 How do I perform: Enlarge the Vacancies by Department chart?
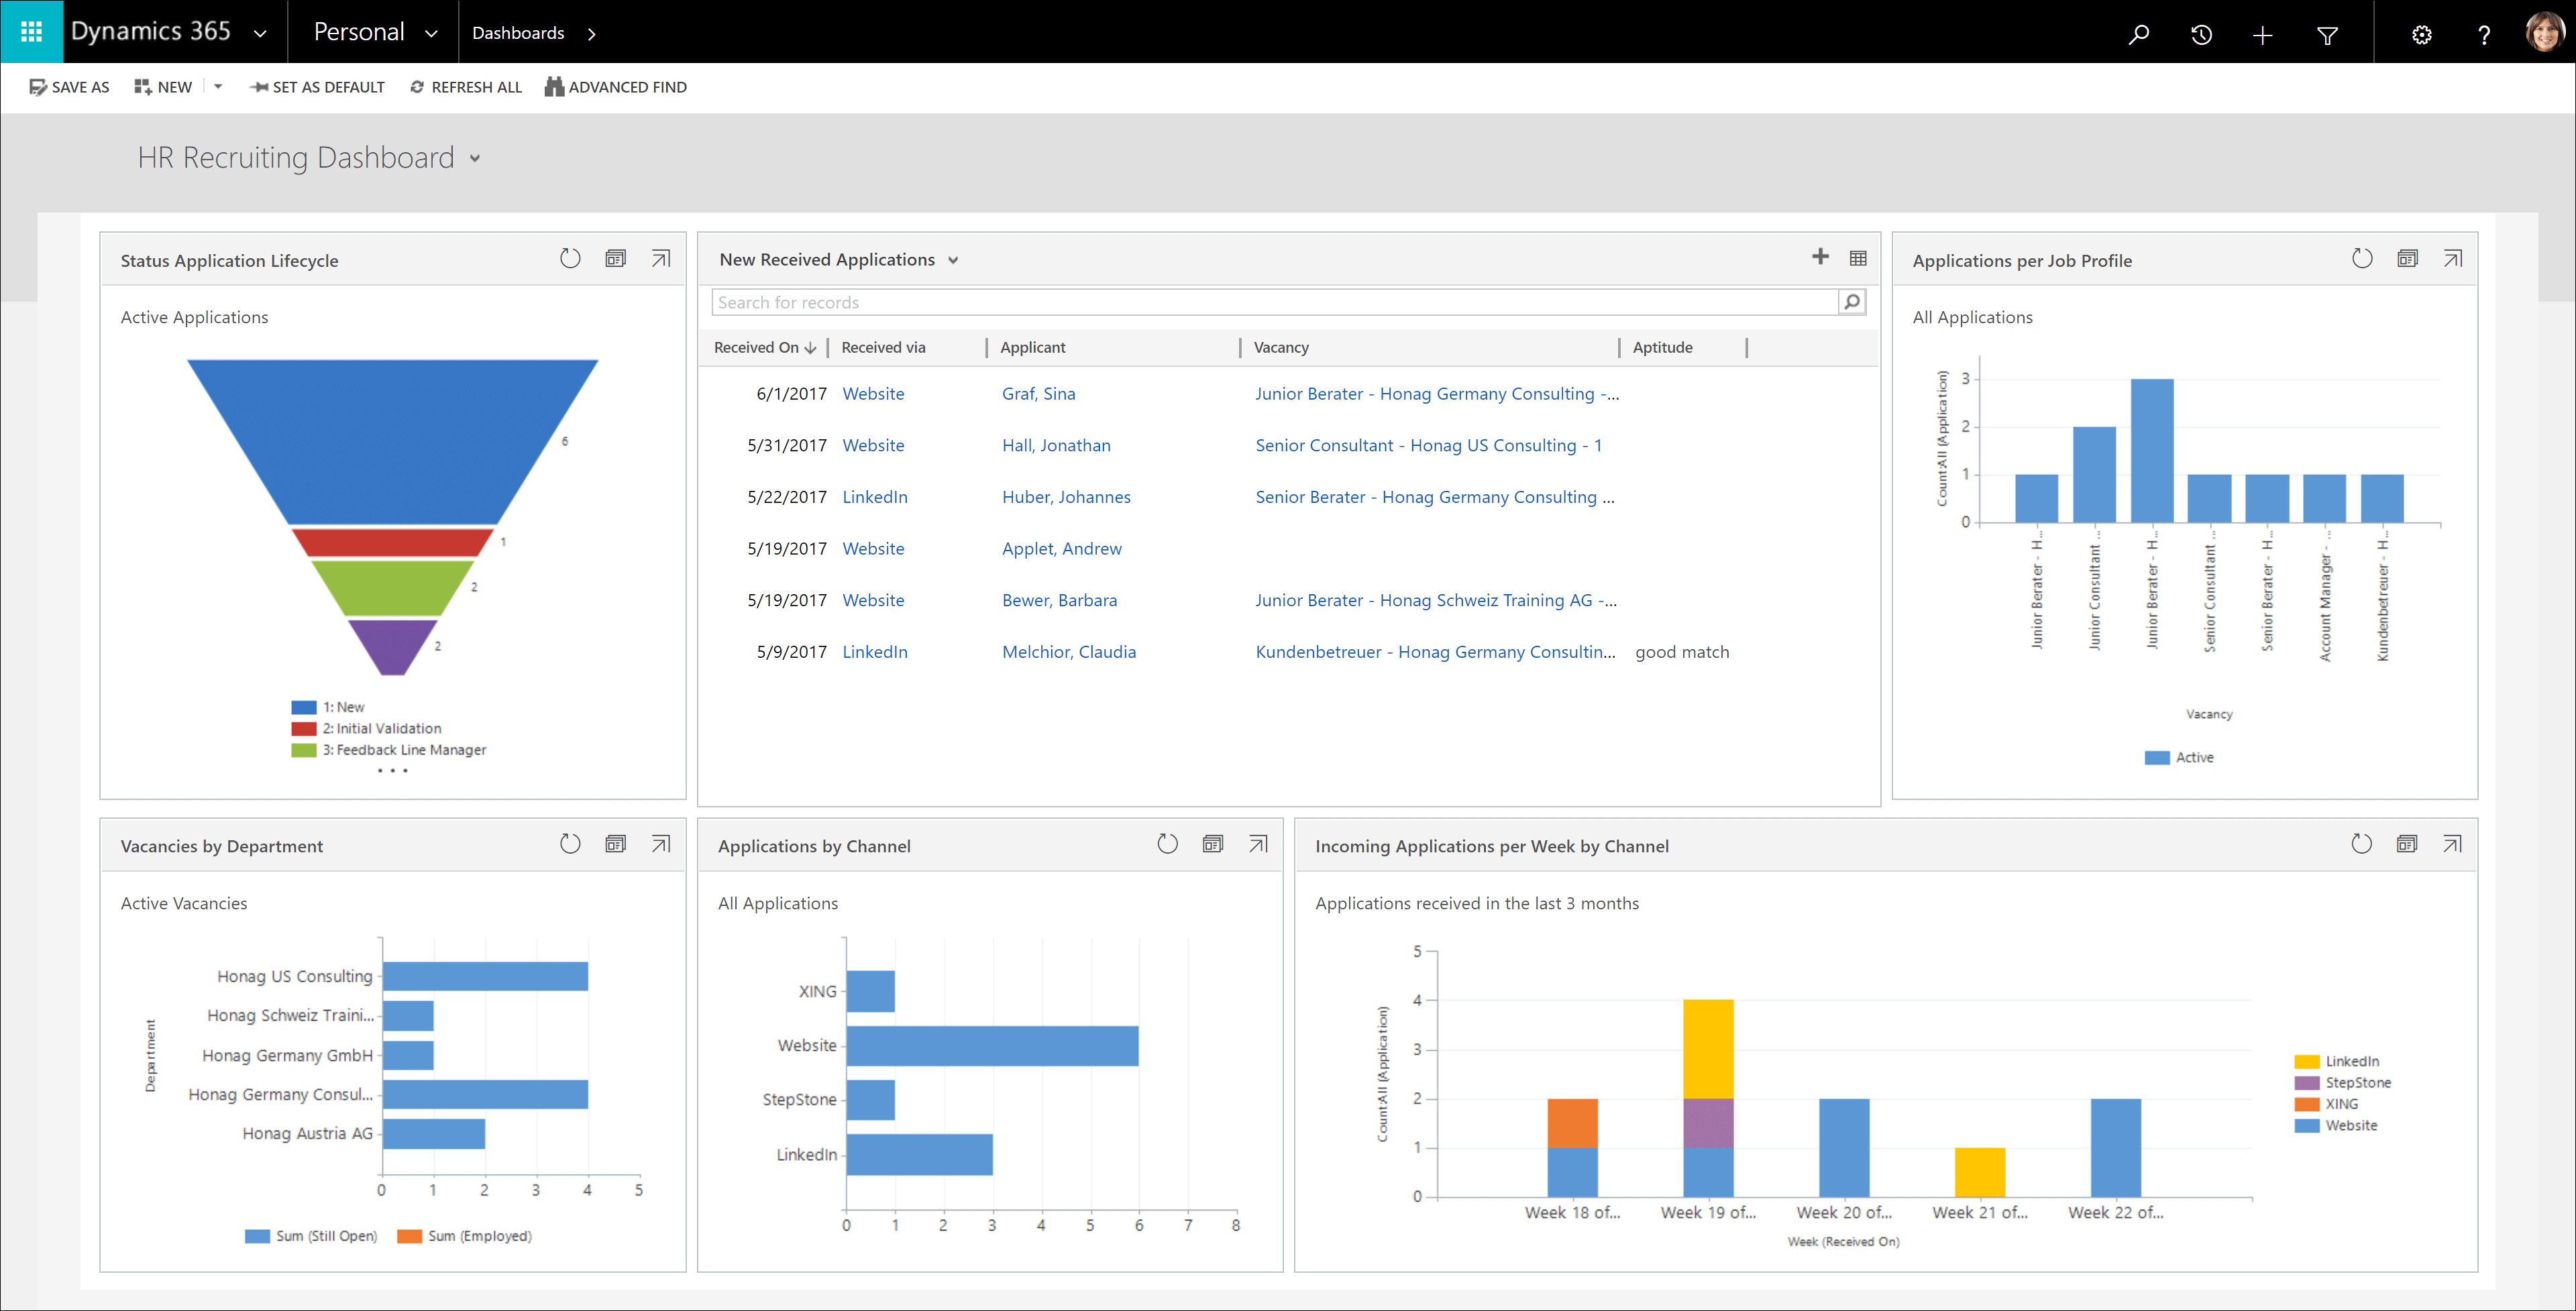coord(661,843)
